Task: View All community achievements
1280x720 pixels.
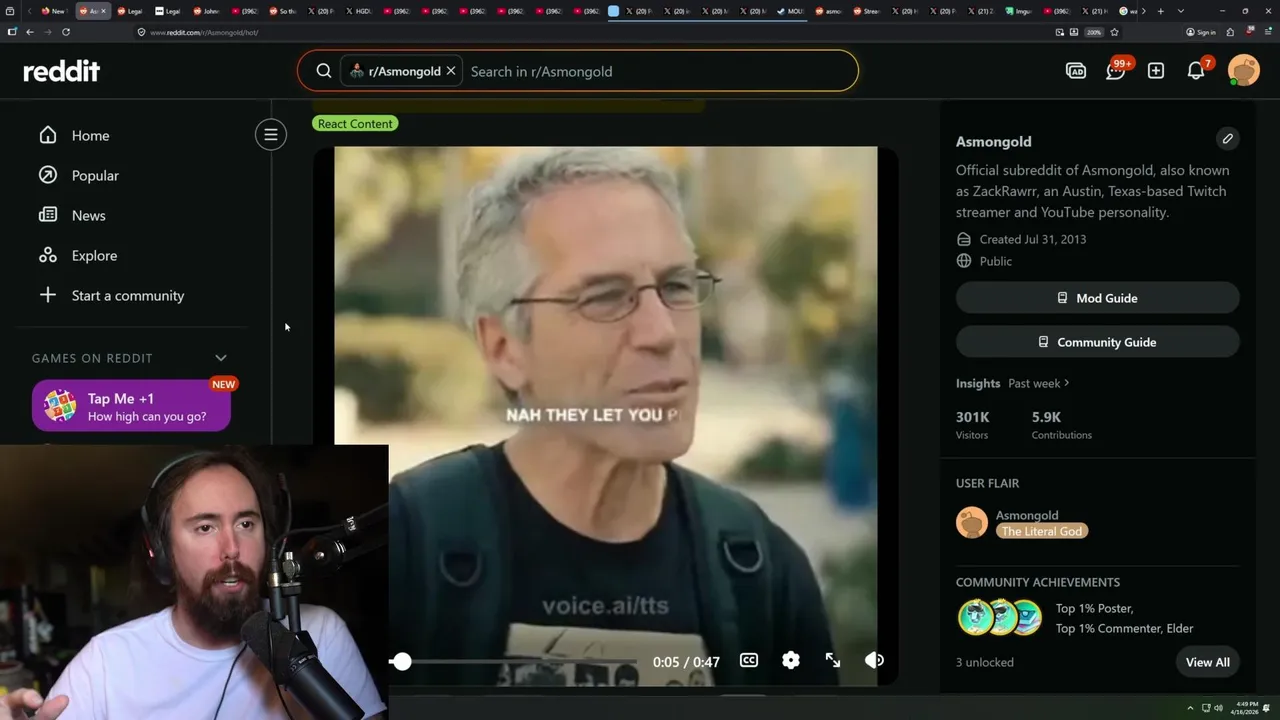Action: pos(1207,662)
